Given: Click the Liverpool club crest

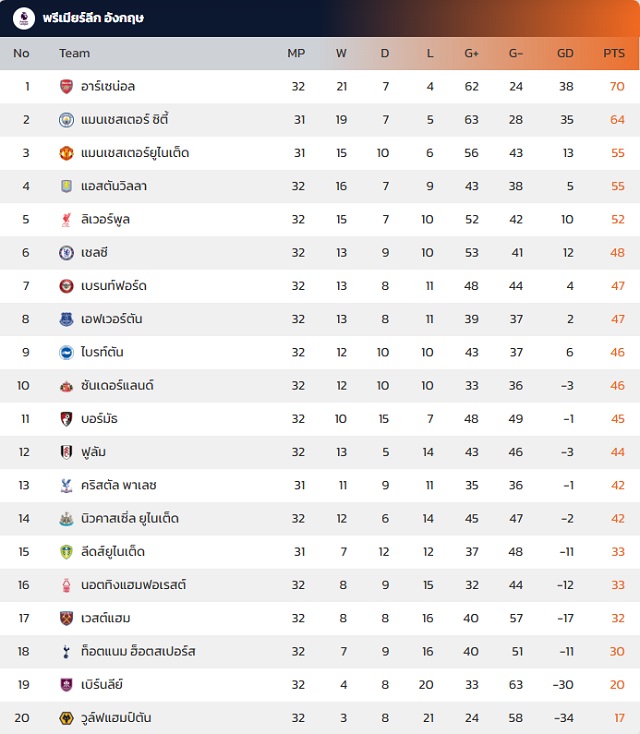Looking at the screenshot, I should 66,219.
